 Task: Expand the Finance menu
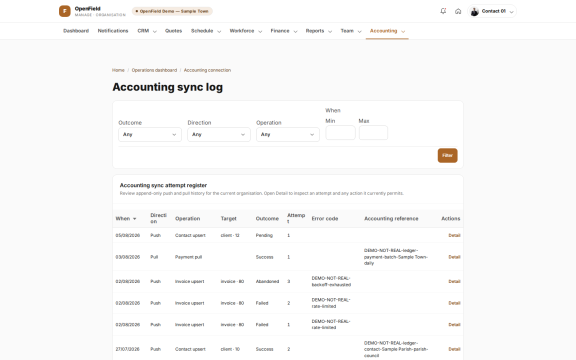point(284,31)
